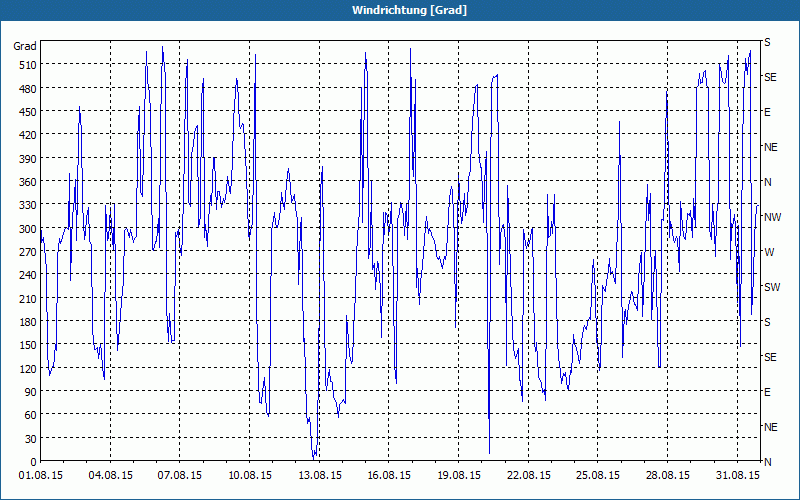
Task: Pick the "30" degree label
Action: pyautogui.click(x=31, y=439)
